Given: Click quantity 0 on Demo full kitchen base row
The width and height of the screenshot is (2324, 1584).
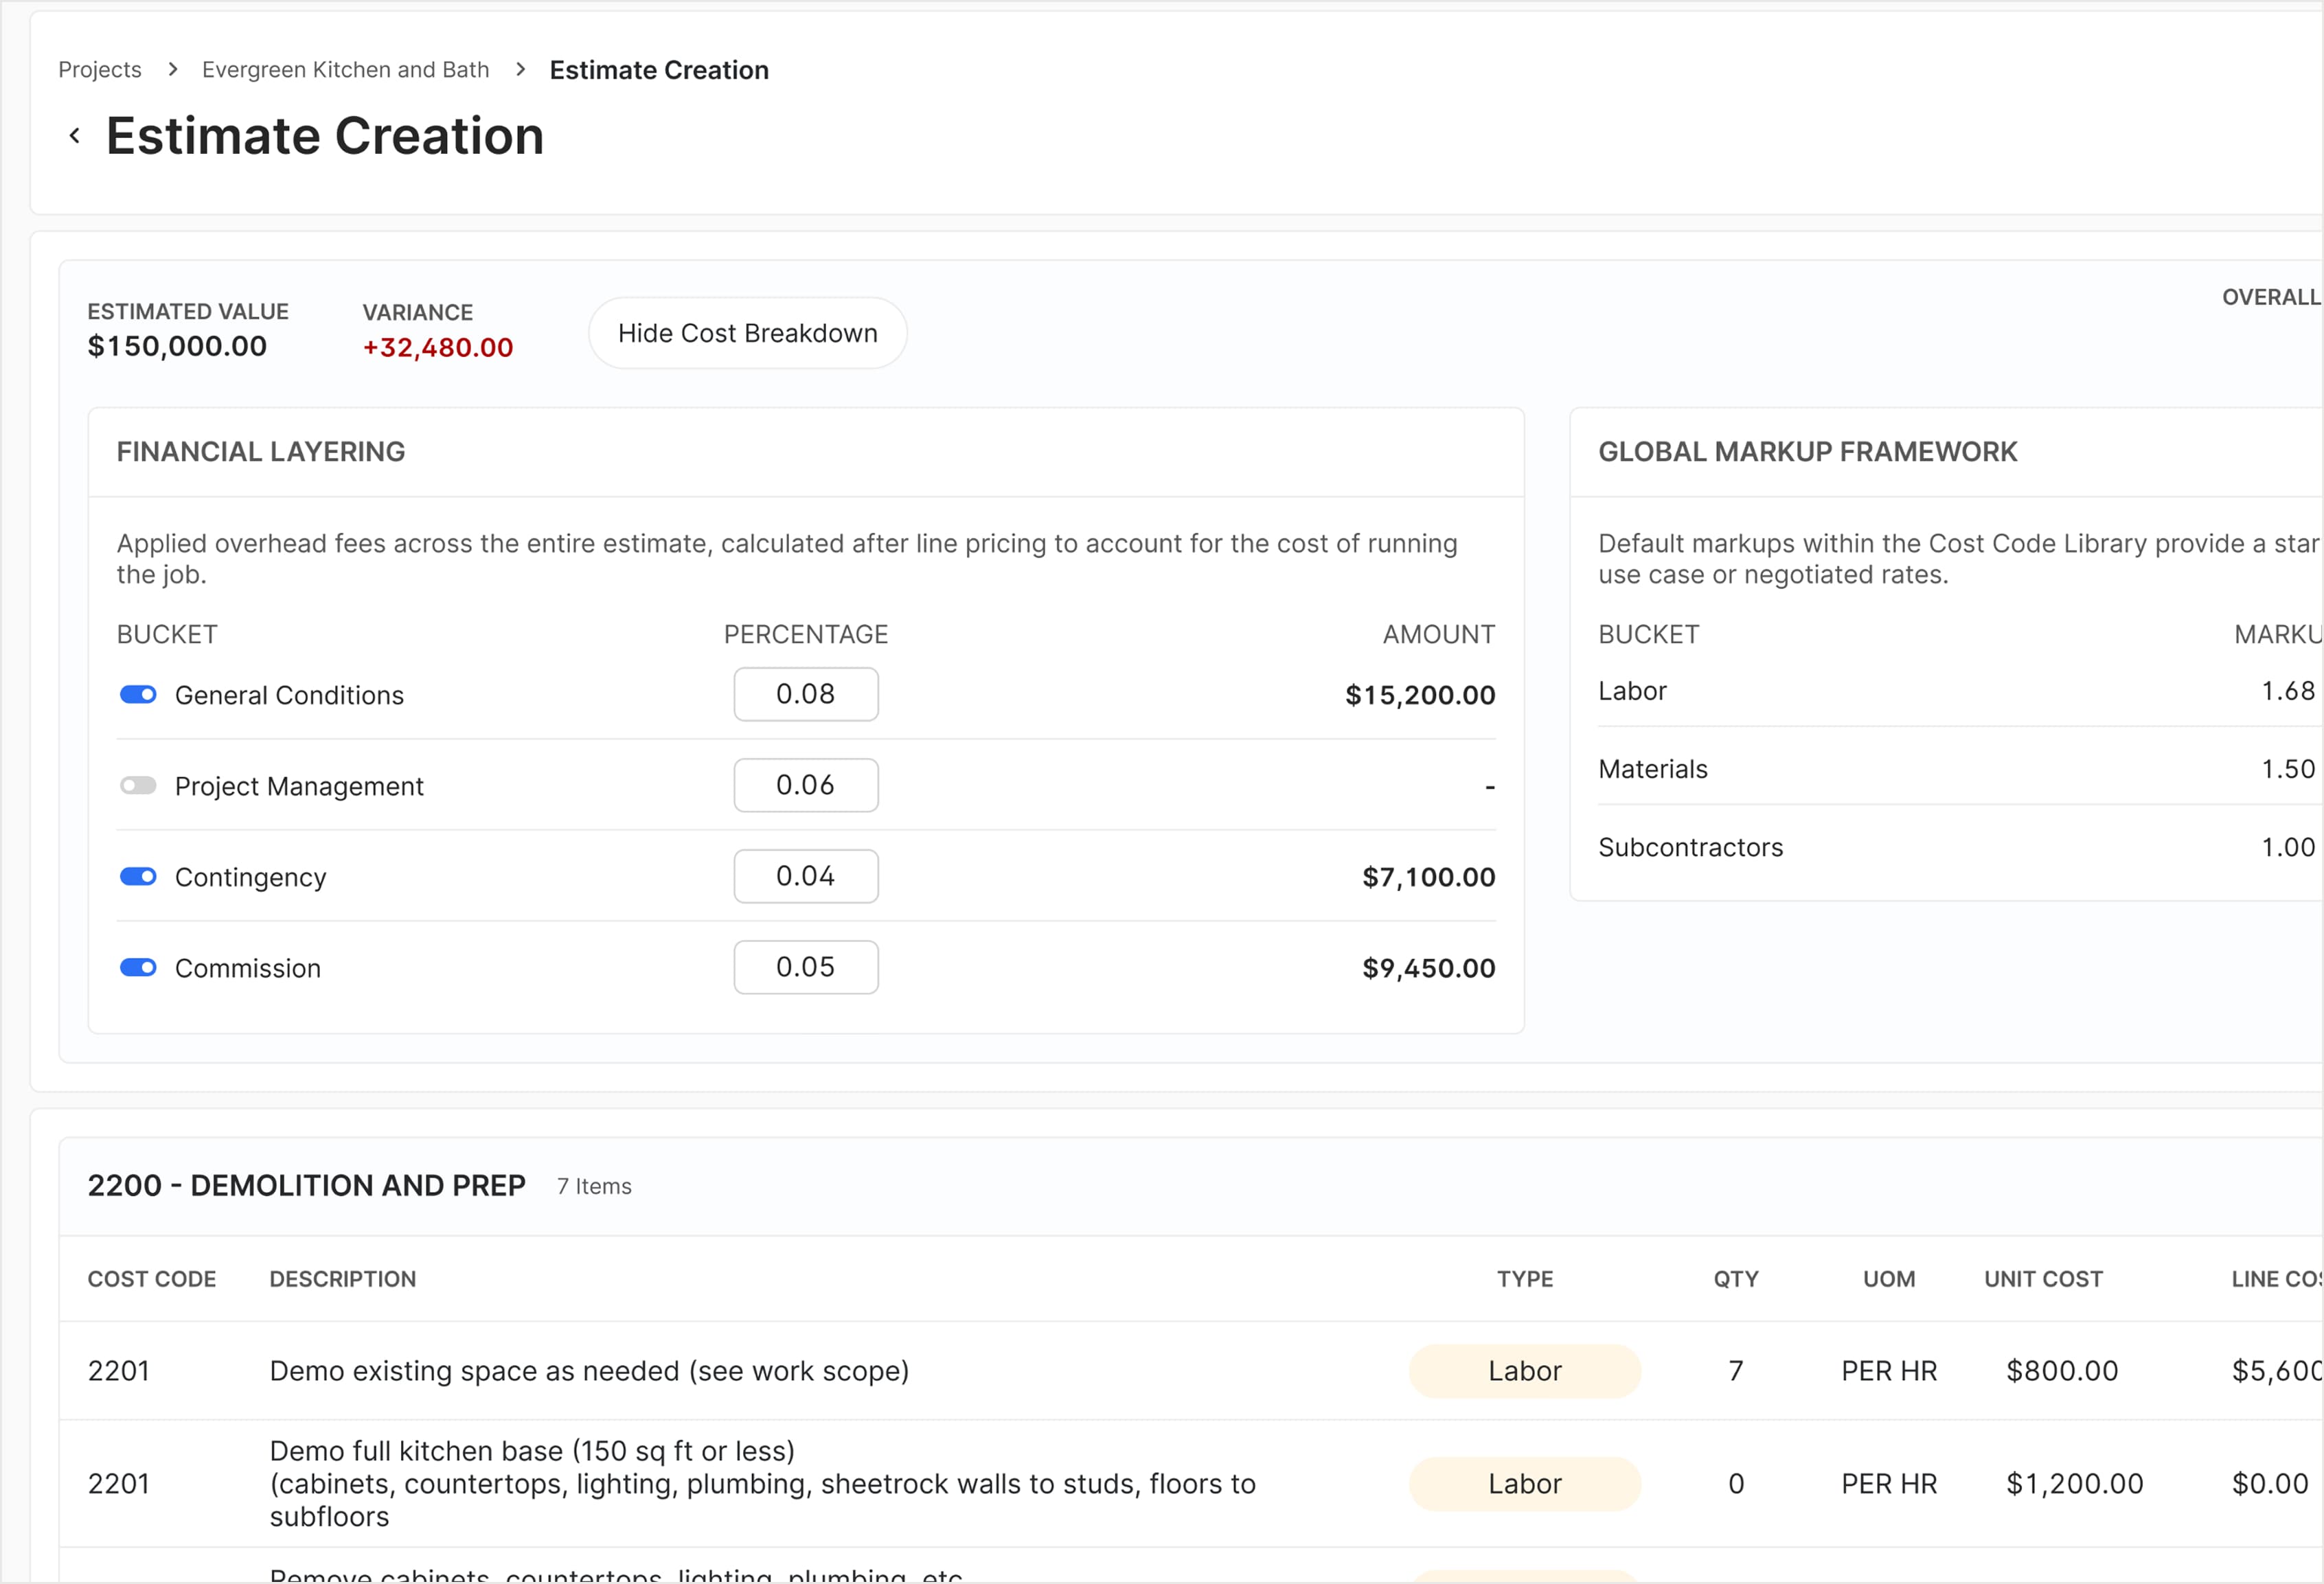Looking at the screenshot, I should point(1736,1484).
